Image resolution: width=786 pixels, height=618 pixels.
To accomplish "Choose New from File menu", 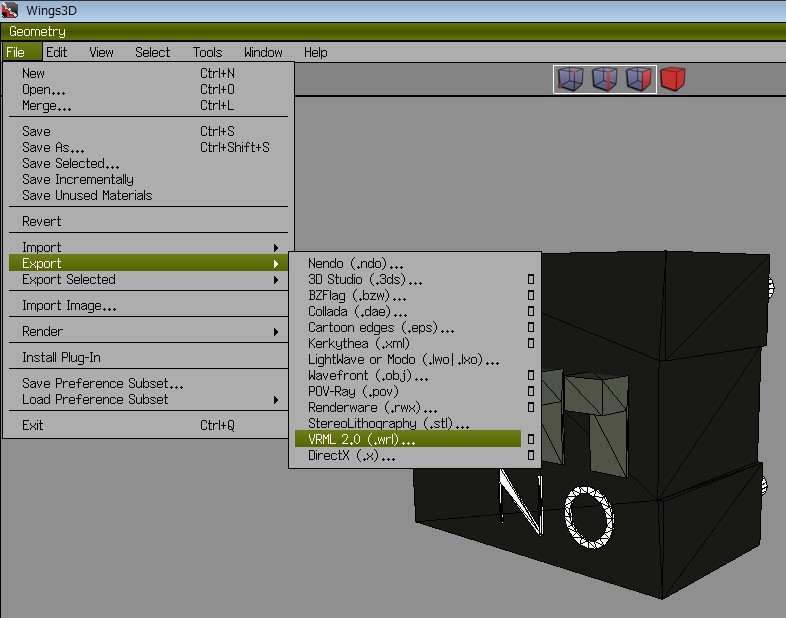I will [x=148, y=73].
